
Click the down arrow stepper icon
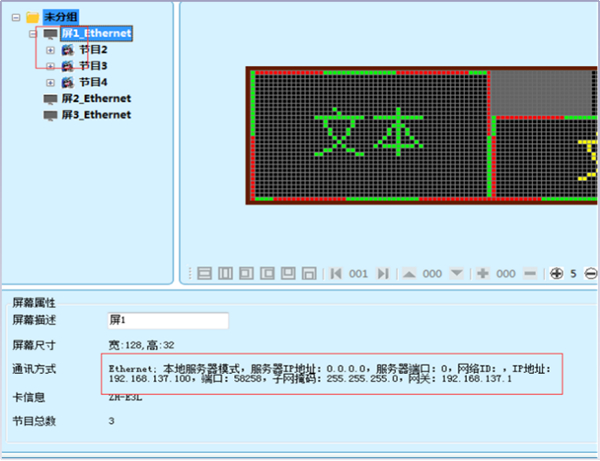click(457, 273)
